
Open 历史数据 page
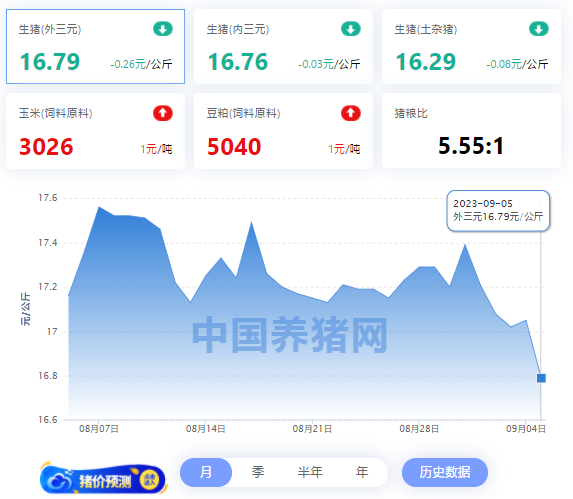click(x=445, y=472)
